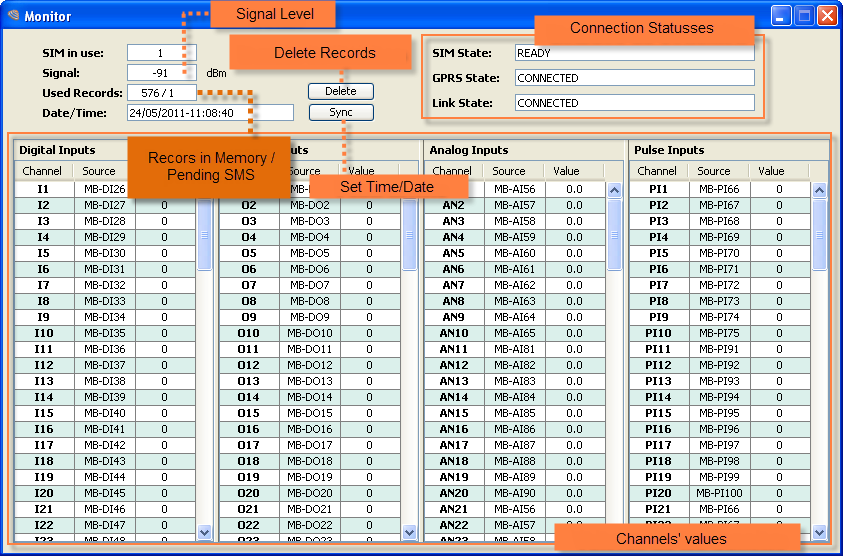Viewport: 843px width, 556px height.
Task: Click Value column header in Analog Inputs
Action: [566, 171]
